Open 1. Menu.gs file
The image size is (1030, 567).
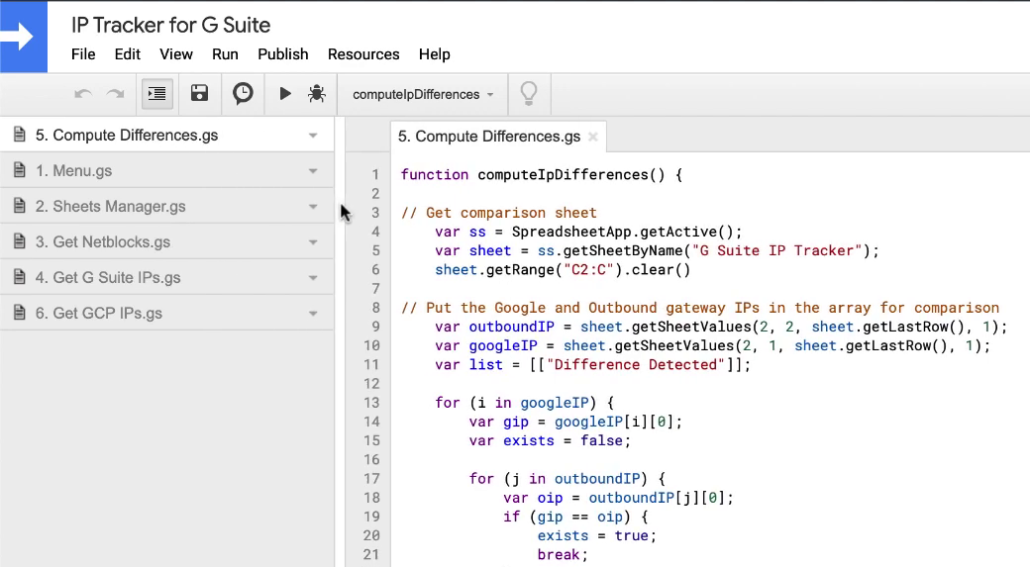pyautogui.click(x=167, y=171)
